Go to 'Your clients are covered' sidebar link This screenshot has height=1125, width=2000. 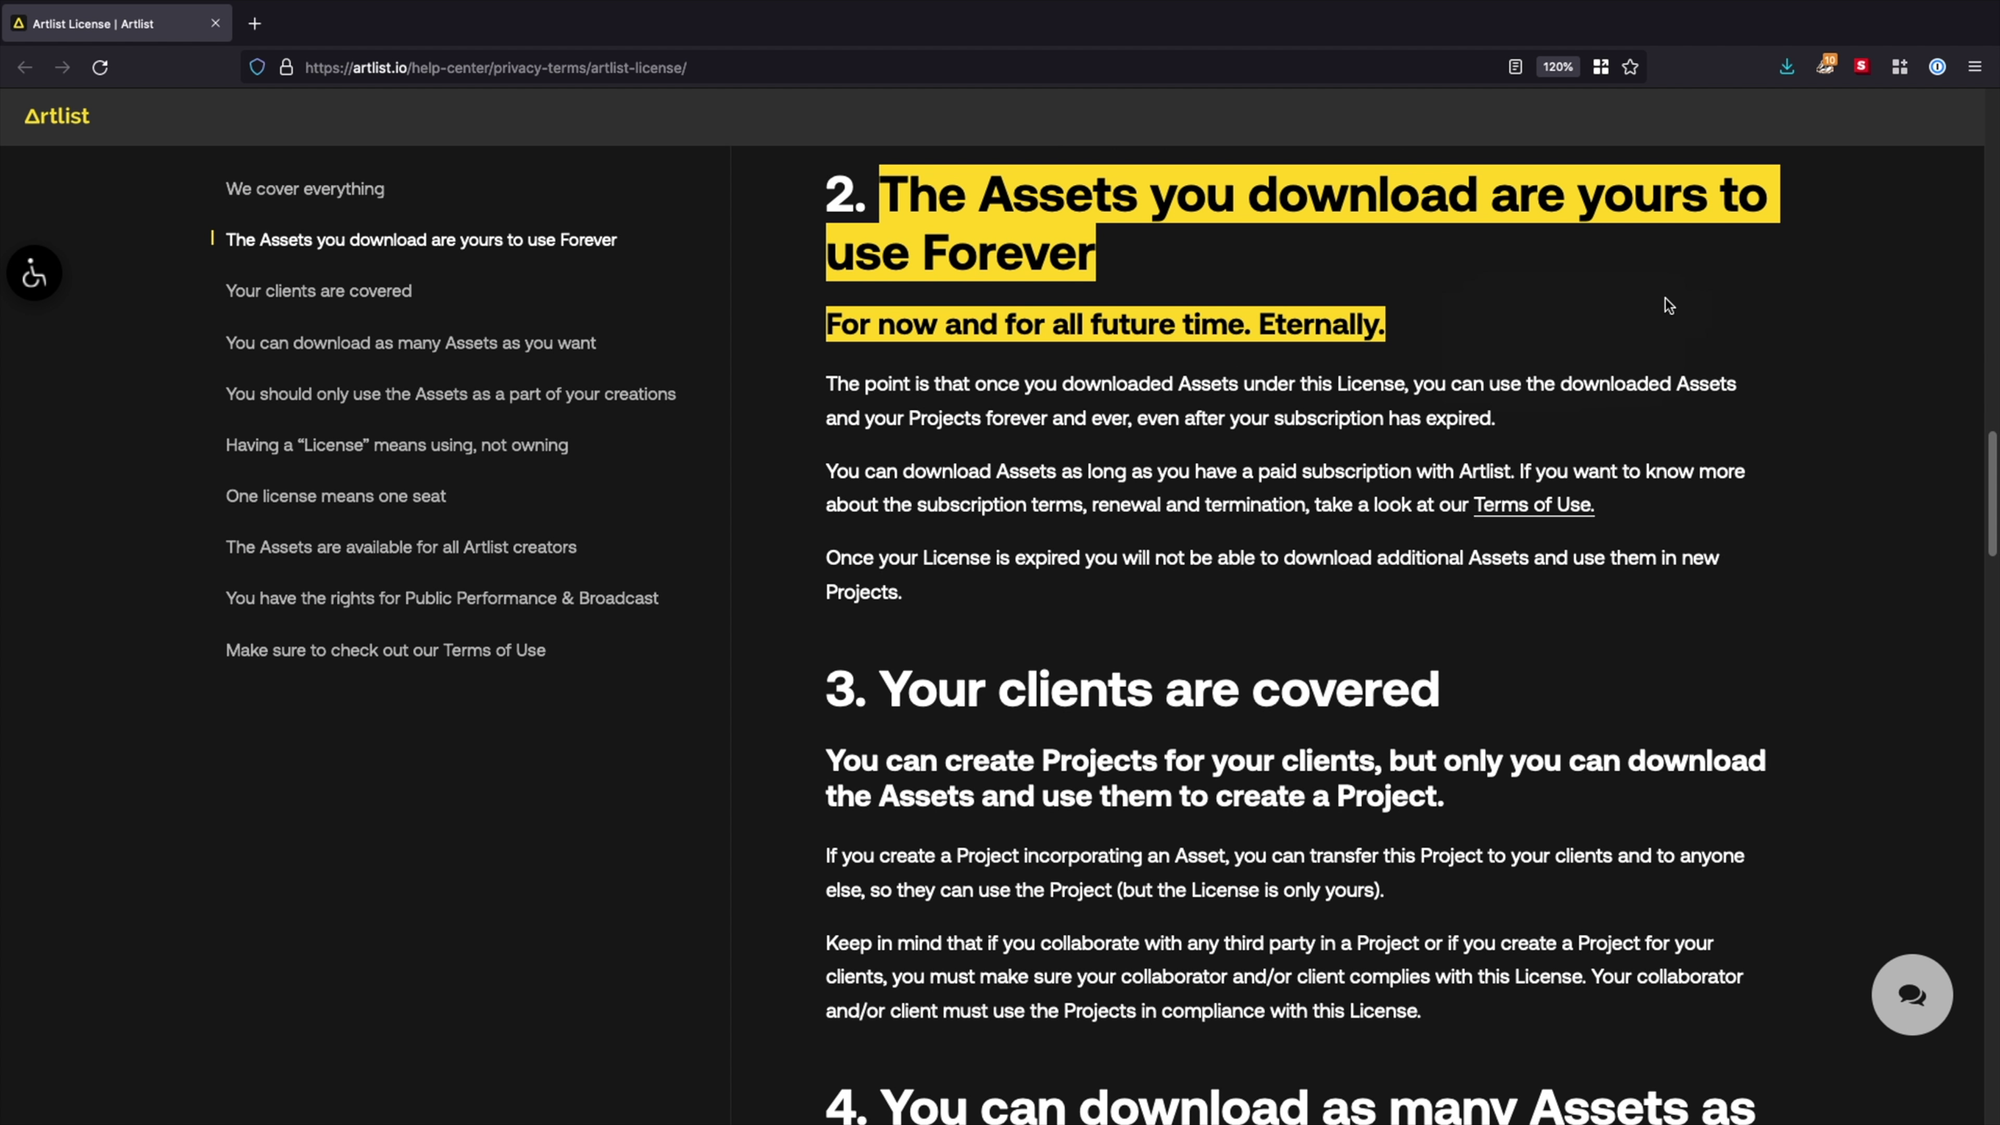coord(319,291)
